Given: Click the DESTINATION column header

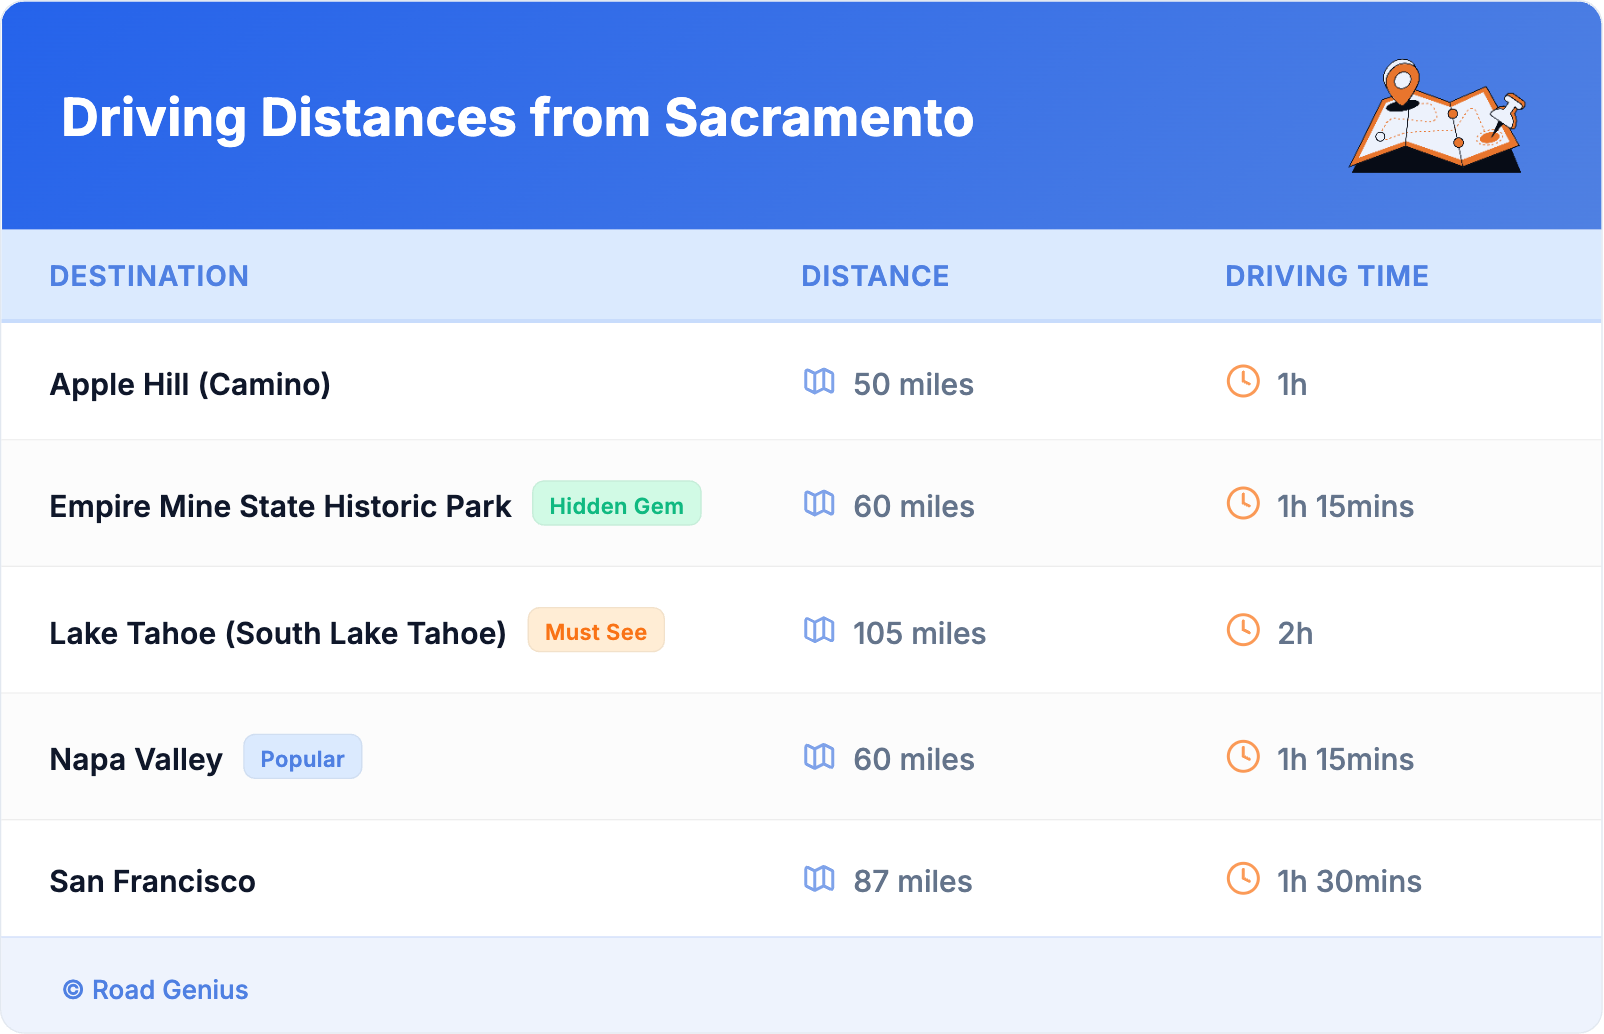Looking at the screenshot, I should pos(149,276).
